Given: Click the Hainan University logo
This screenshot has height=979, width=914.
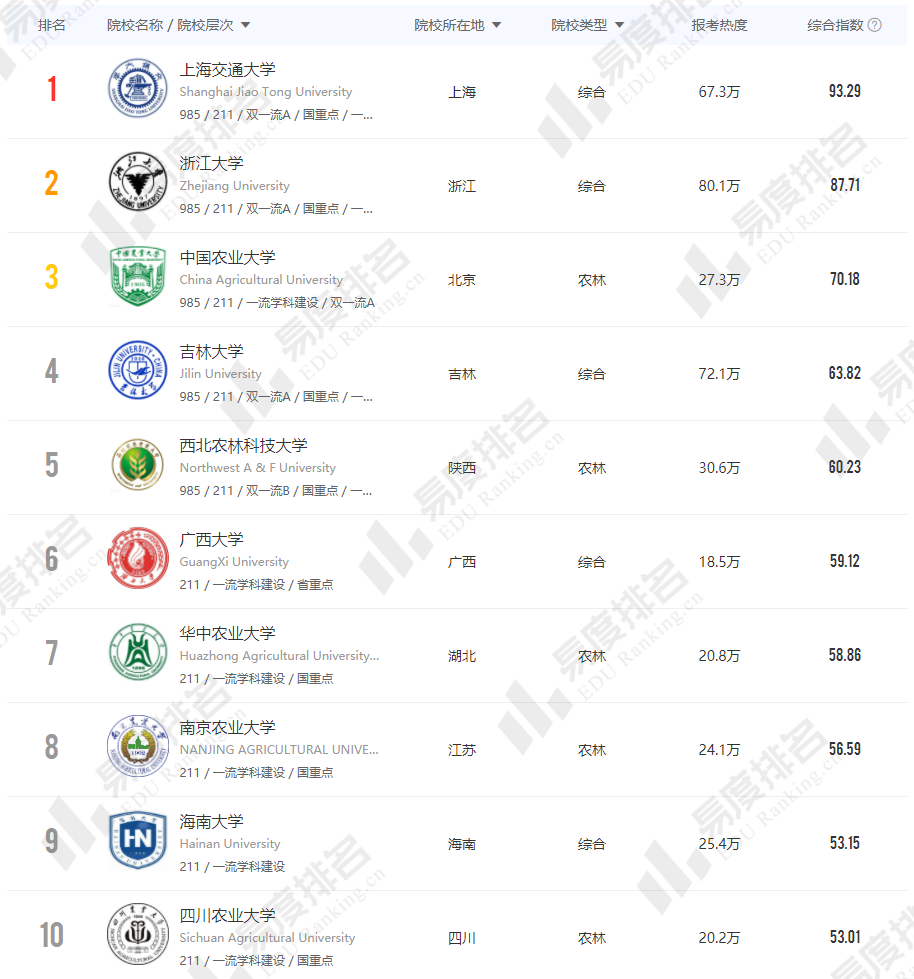Looking at the screenshot, I should click(x=138, y=842).
